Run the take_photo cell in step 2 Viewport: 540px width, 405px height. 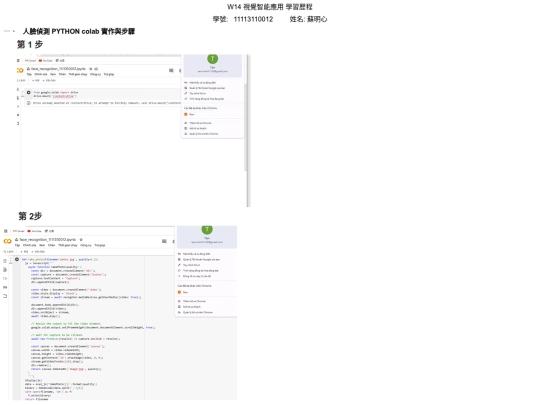pos(17,259)
